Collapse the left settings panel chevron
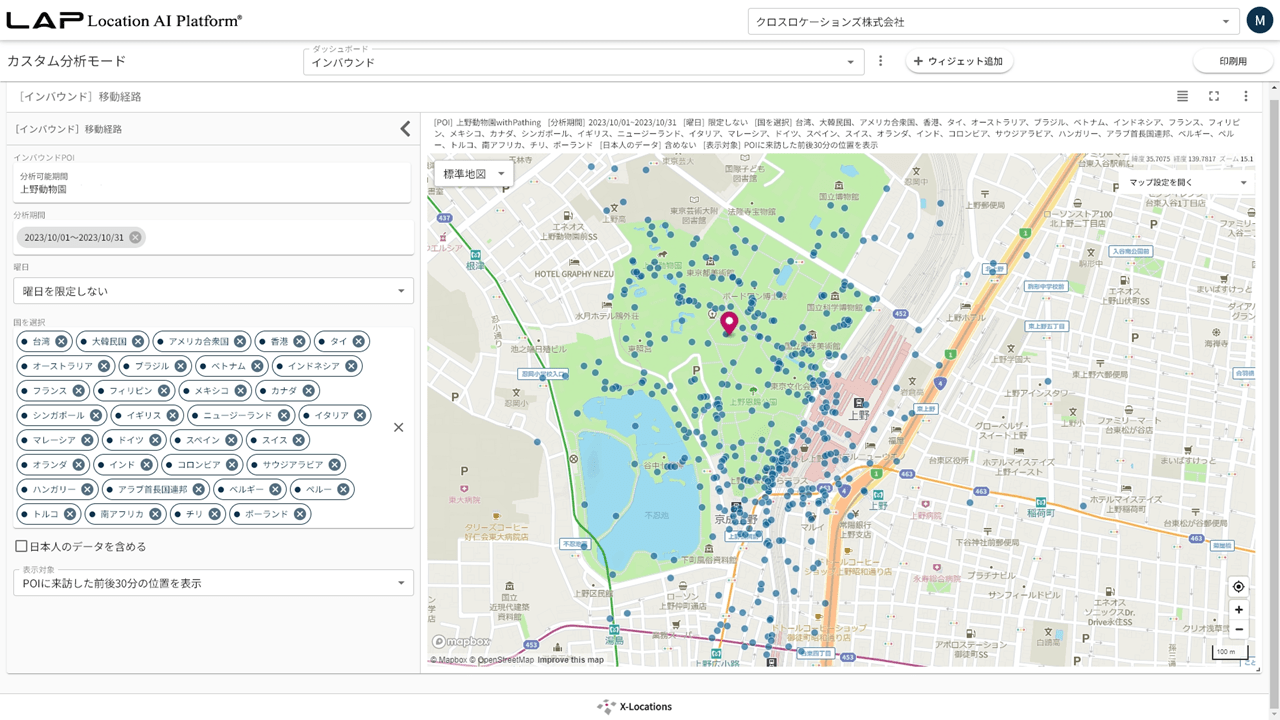Screen dimensions: 1280x720 point(405,128)
